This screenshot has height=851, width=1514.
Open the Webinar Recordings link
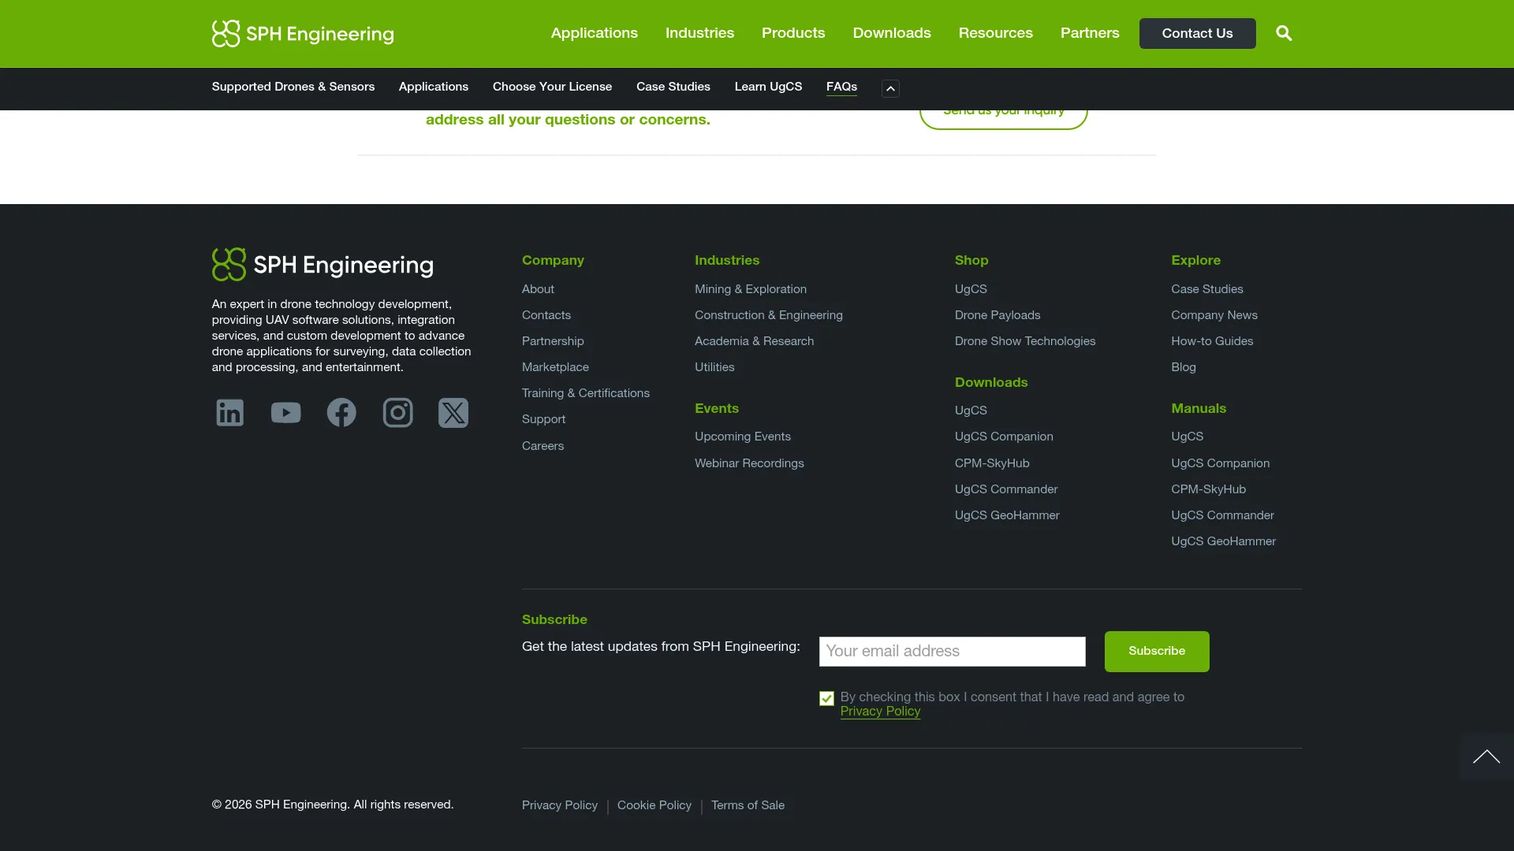click(749, 463)
